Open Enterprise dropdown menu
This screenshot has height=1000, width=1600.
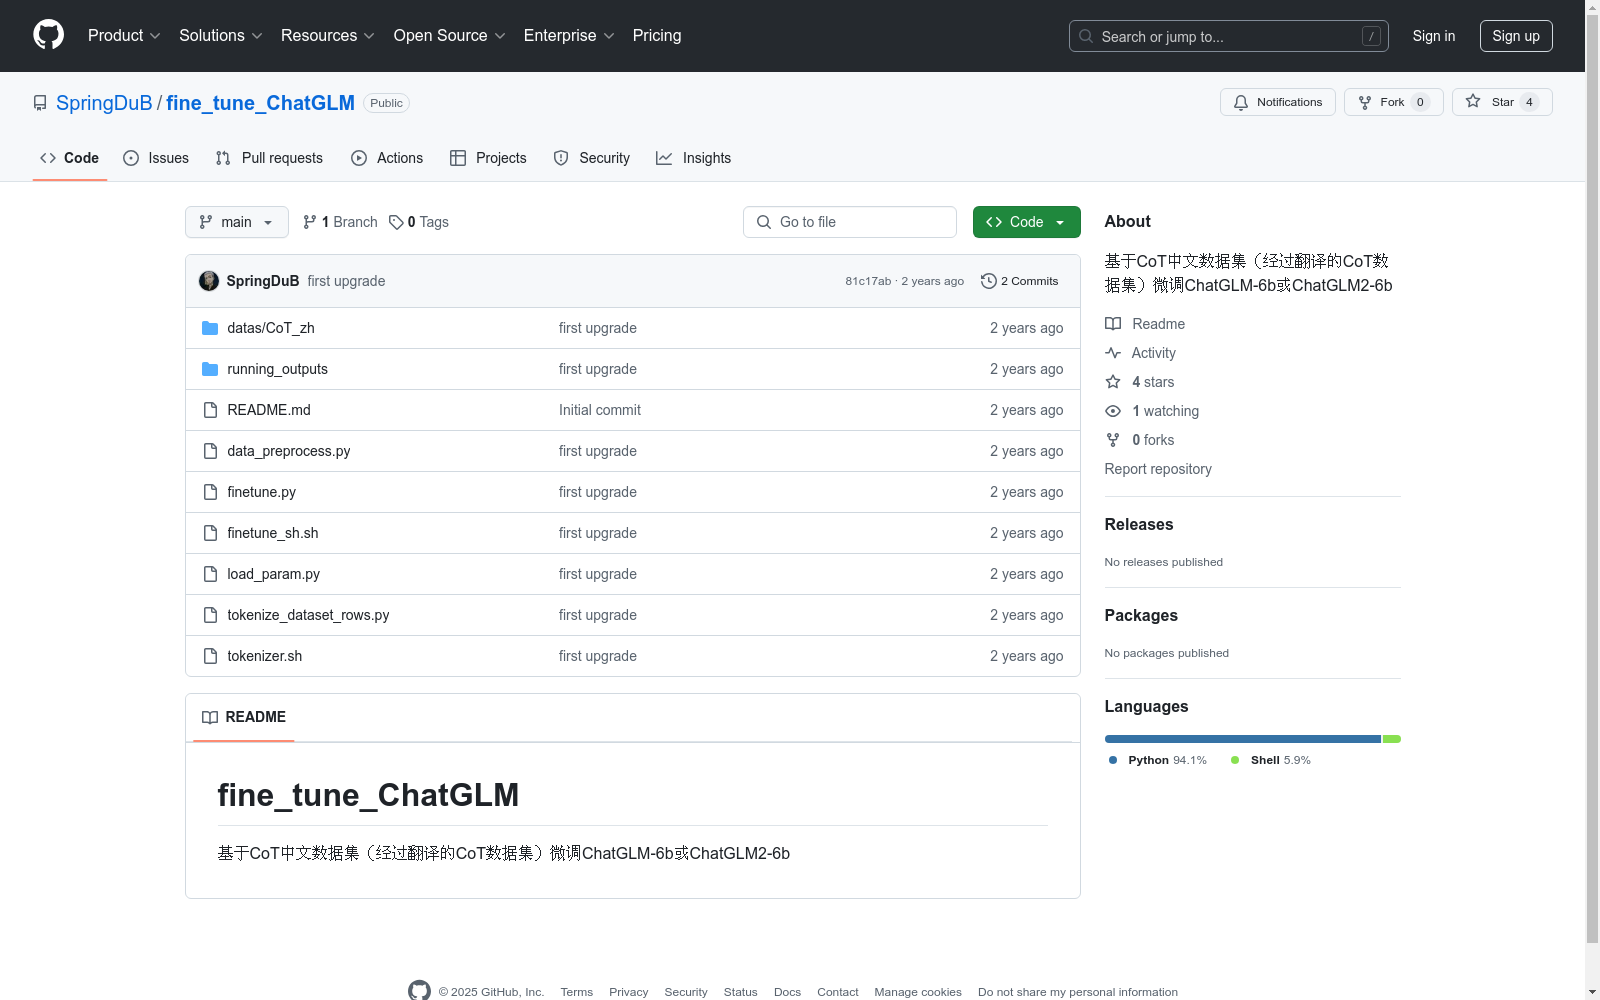tap(569, 36)
